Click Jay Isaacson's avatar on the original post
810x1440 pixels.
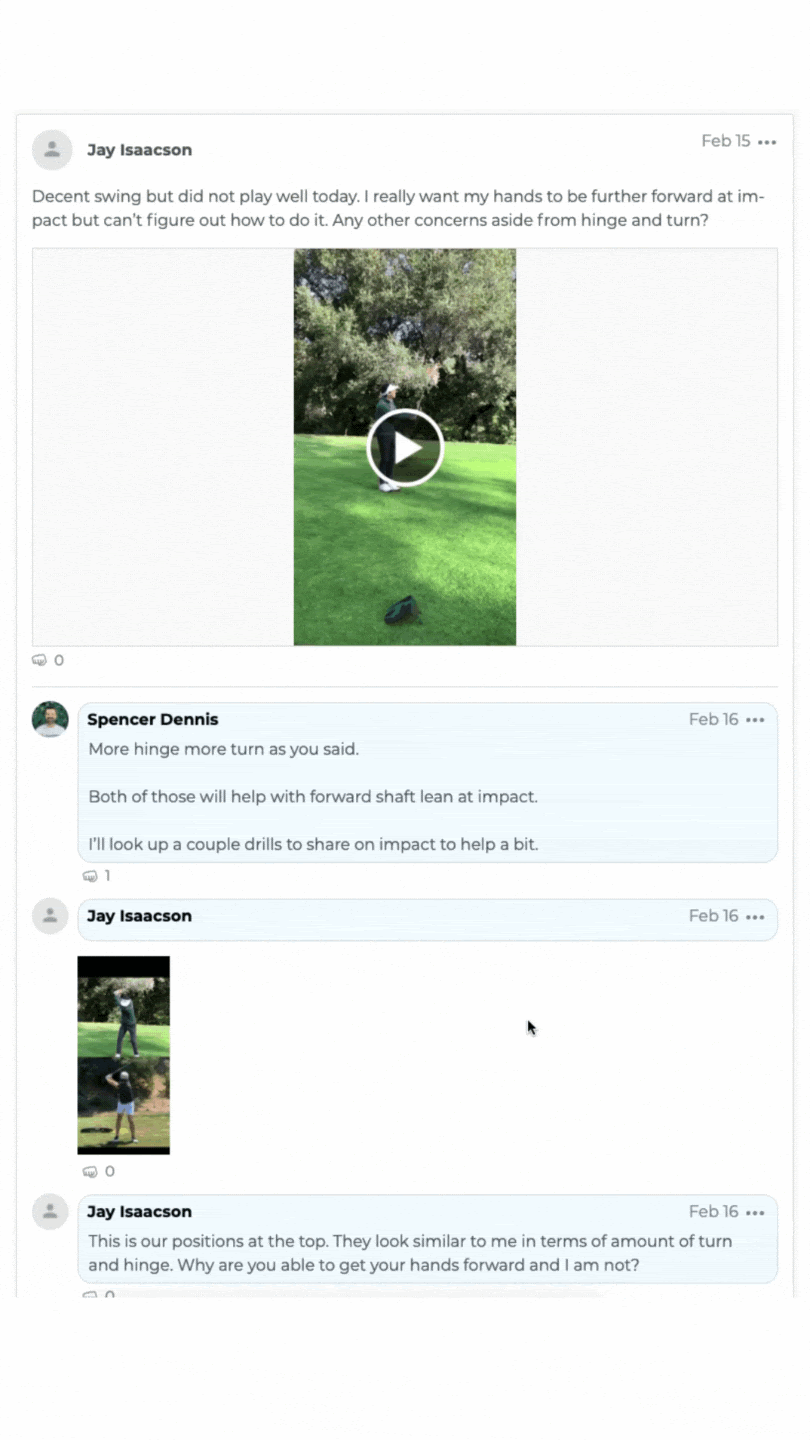[x=52, y=149]
